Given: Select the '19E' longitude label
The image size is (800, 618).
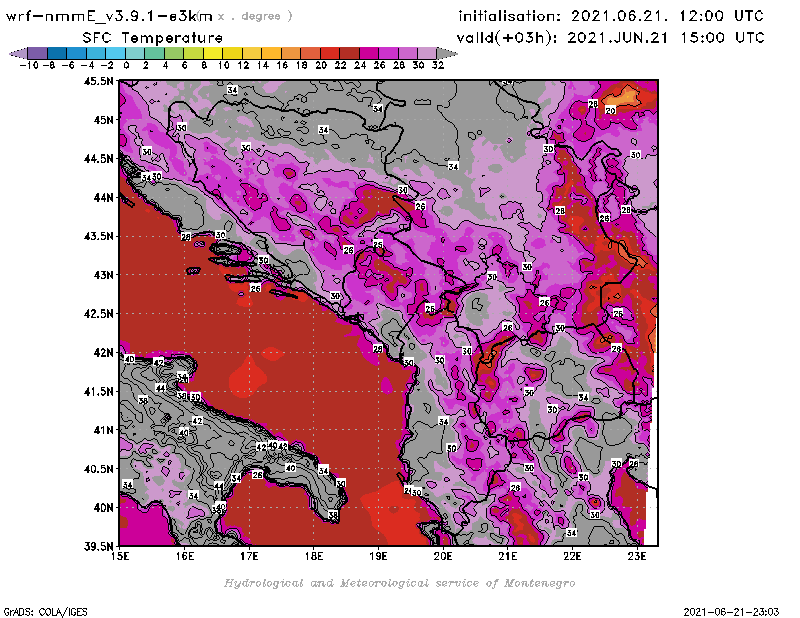Looking at the screenshot, I should [x=379, y=556].
